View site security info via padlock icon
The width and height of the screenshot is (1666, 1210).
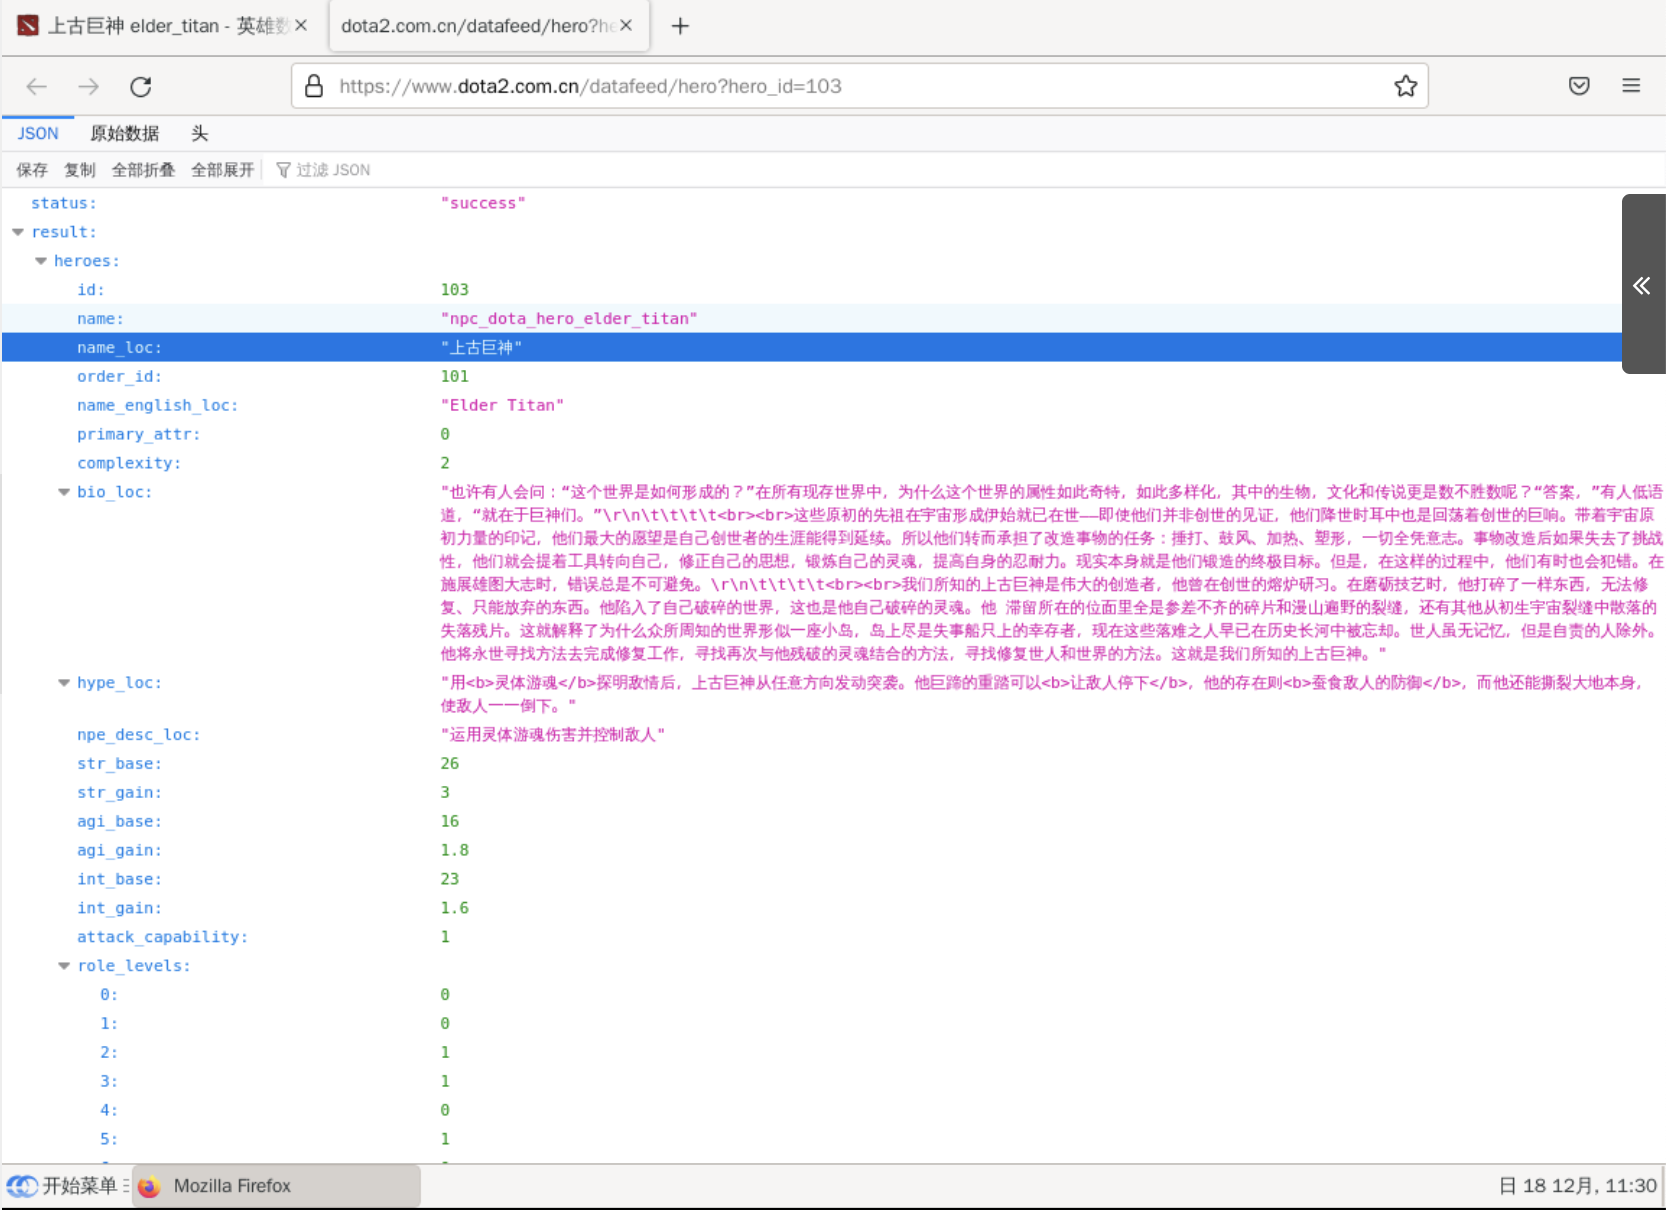(314, 87)
